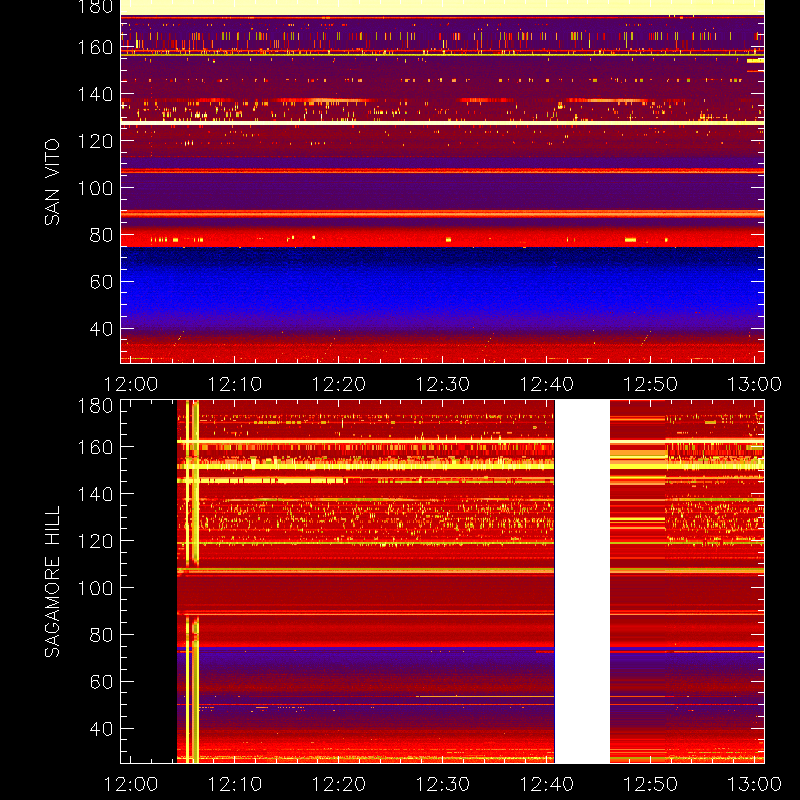Pick the 13:00 label under Sagamore Hill plot
The height and width of the screenshot is (800, 800).
pyautogui.click(x=754, y=784)
